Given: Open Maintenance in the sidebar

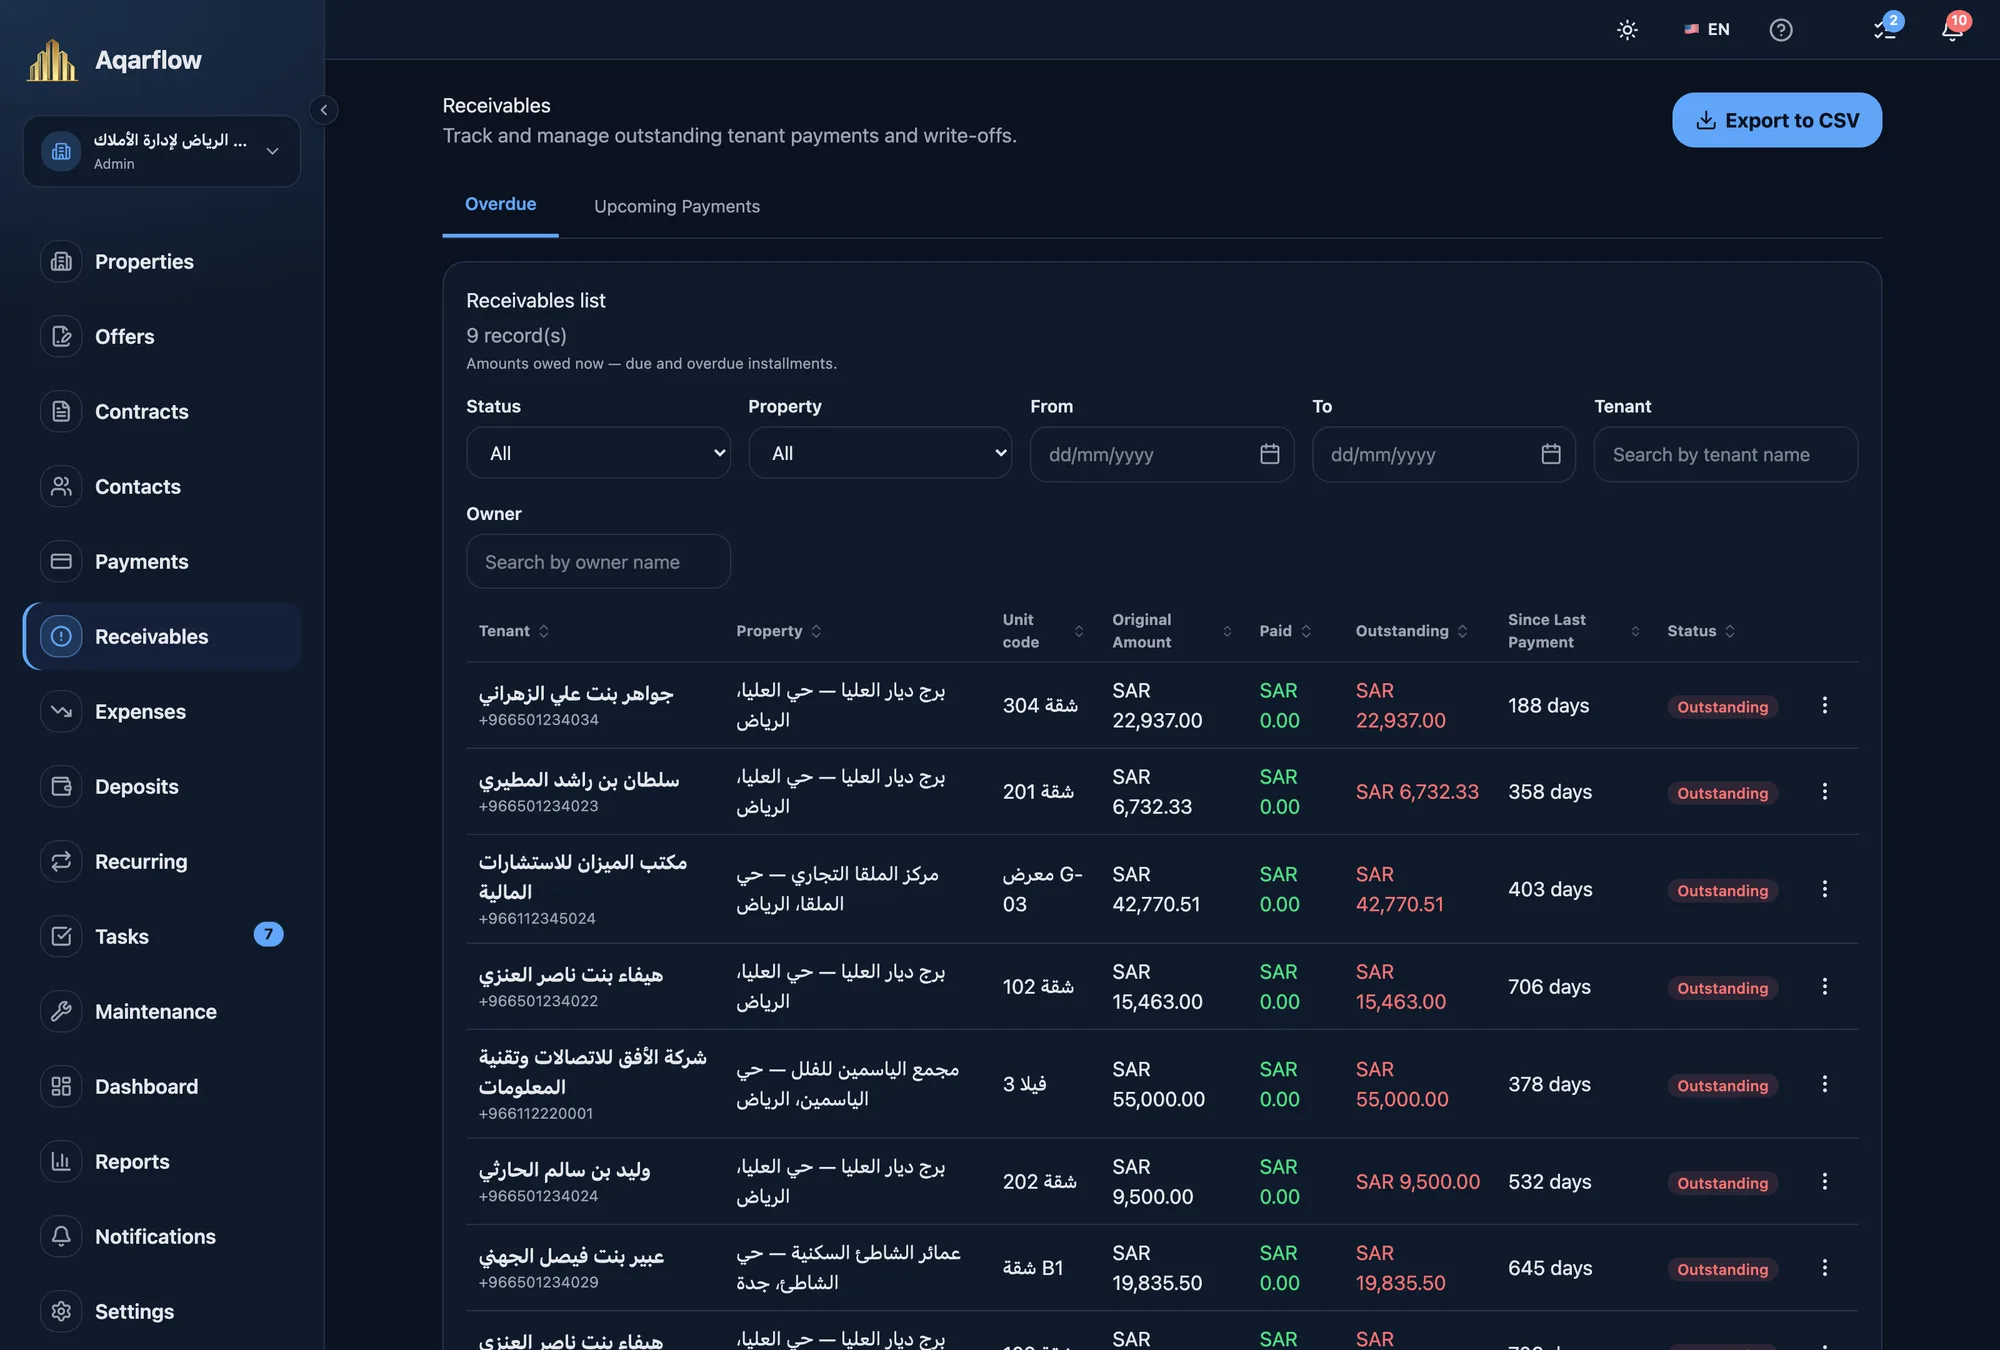Looking at the screenshot, I should (162, 1011).
